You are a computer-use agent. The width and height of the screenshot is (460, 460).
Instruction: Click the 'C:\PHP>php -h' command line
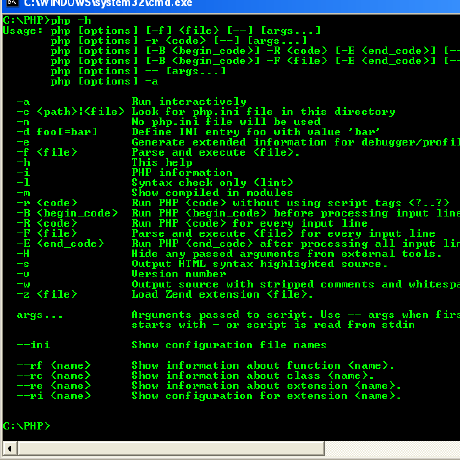pyautogui.click(x=47, y=21)
